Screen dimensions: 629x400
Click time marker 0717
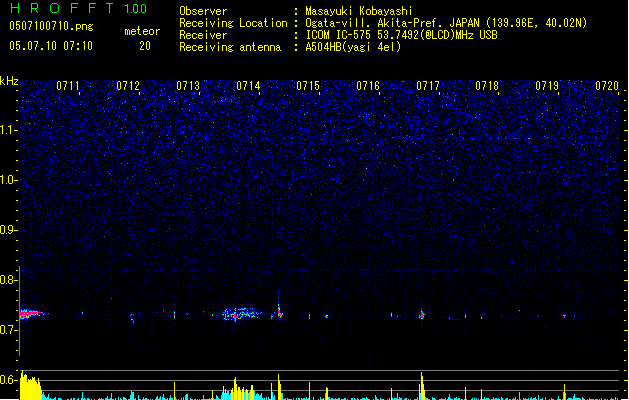(x=428, y=86)
